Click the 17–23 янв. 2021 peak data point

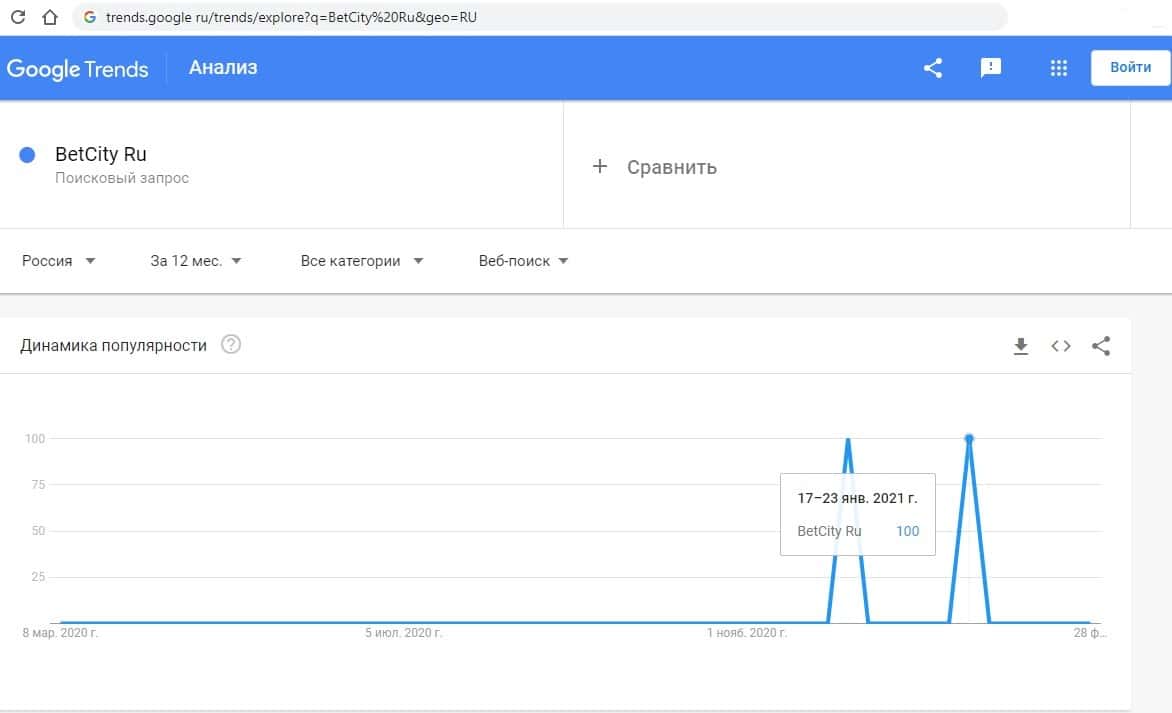(x=969, y=439)
